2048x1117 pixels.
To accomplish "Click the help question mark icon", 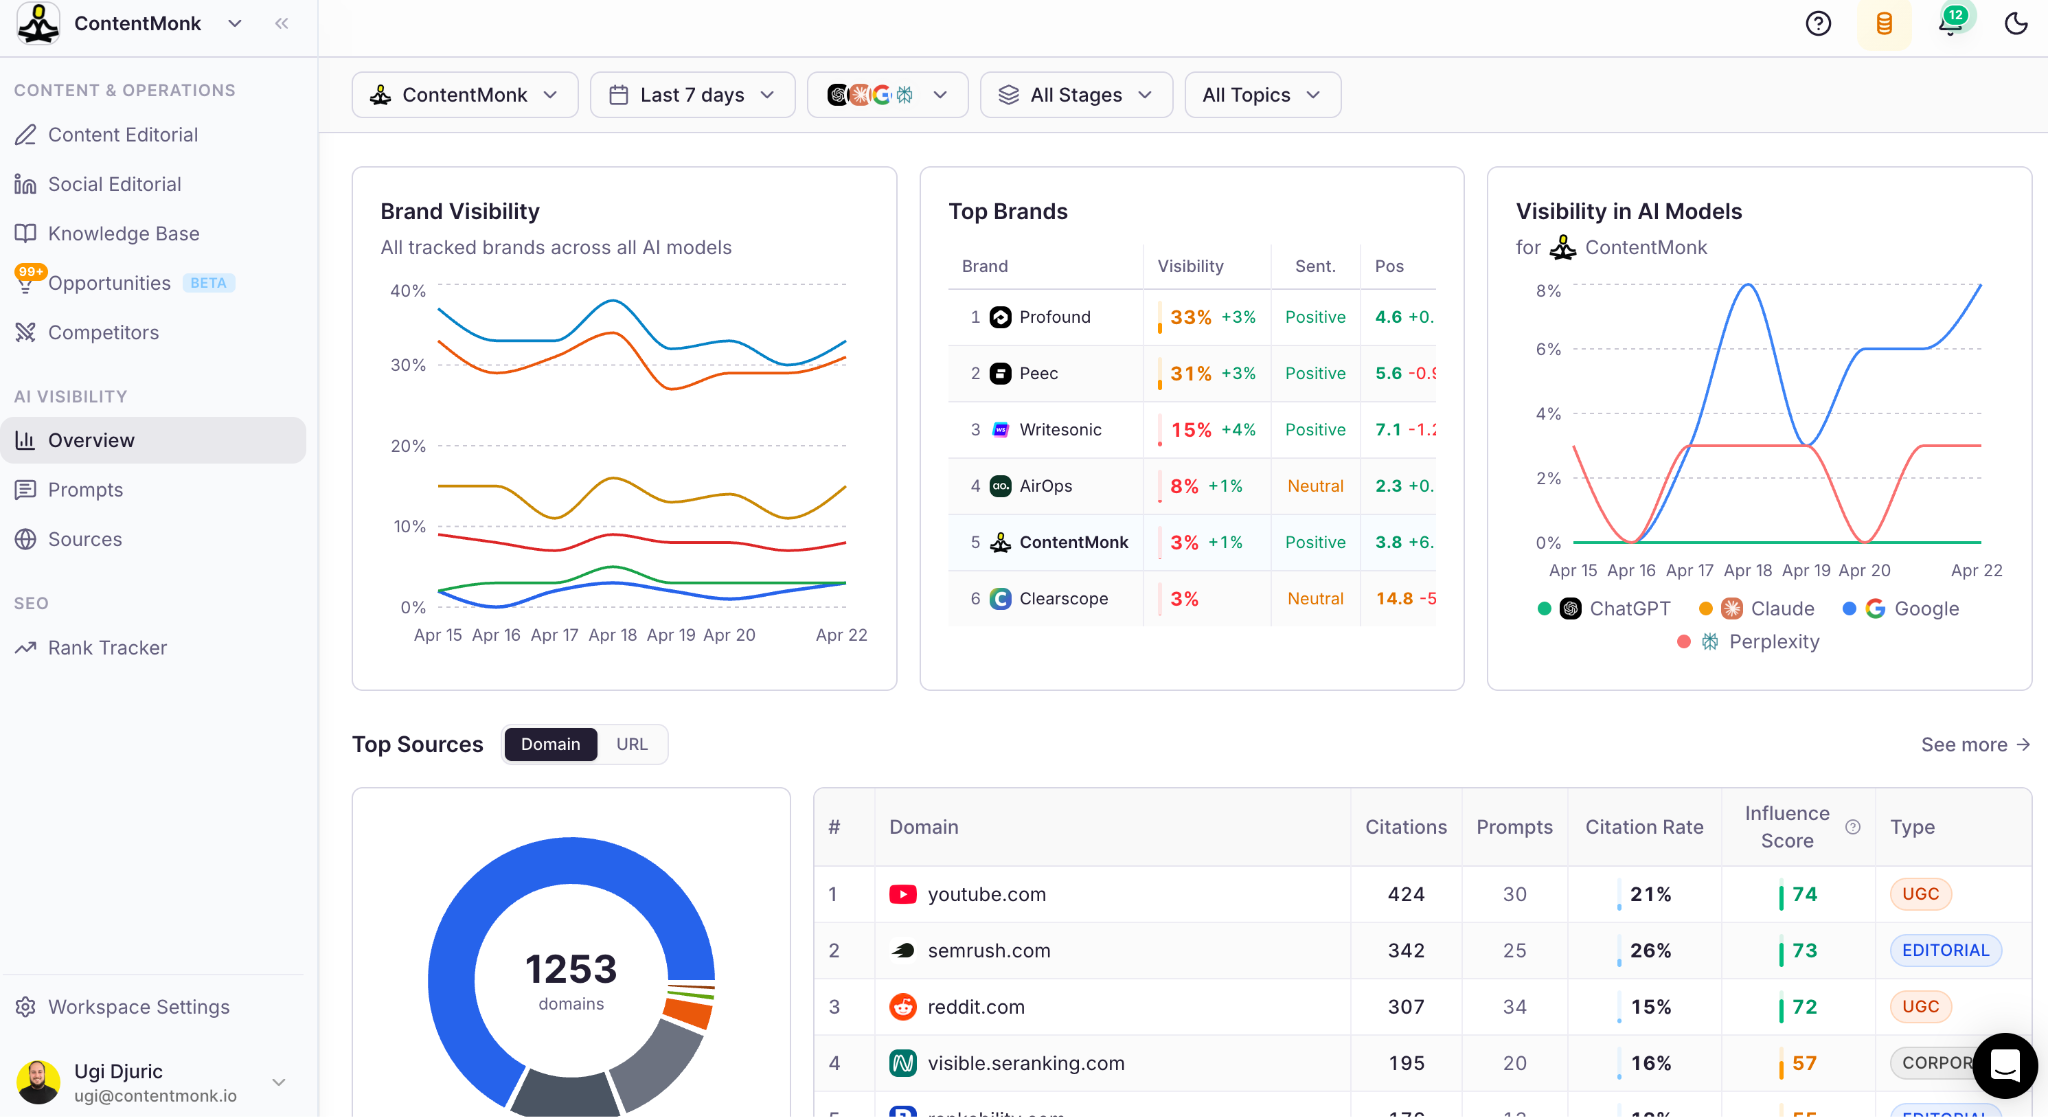I will point(1818,23).
